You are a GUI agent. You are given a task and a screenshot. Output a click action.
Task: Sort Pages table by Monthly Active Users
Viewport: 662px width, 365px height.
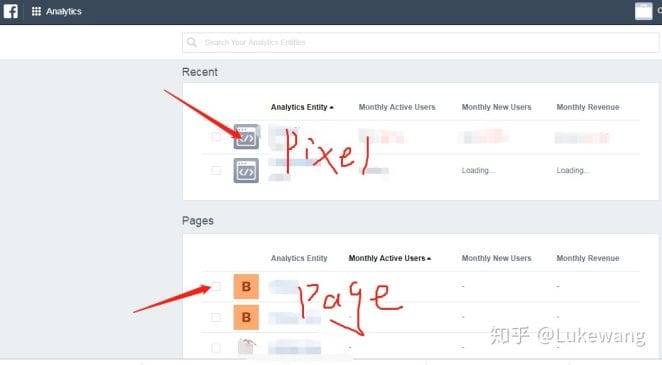tap(389, 258)
